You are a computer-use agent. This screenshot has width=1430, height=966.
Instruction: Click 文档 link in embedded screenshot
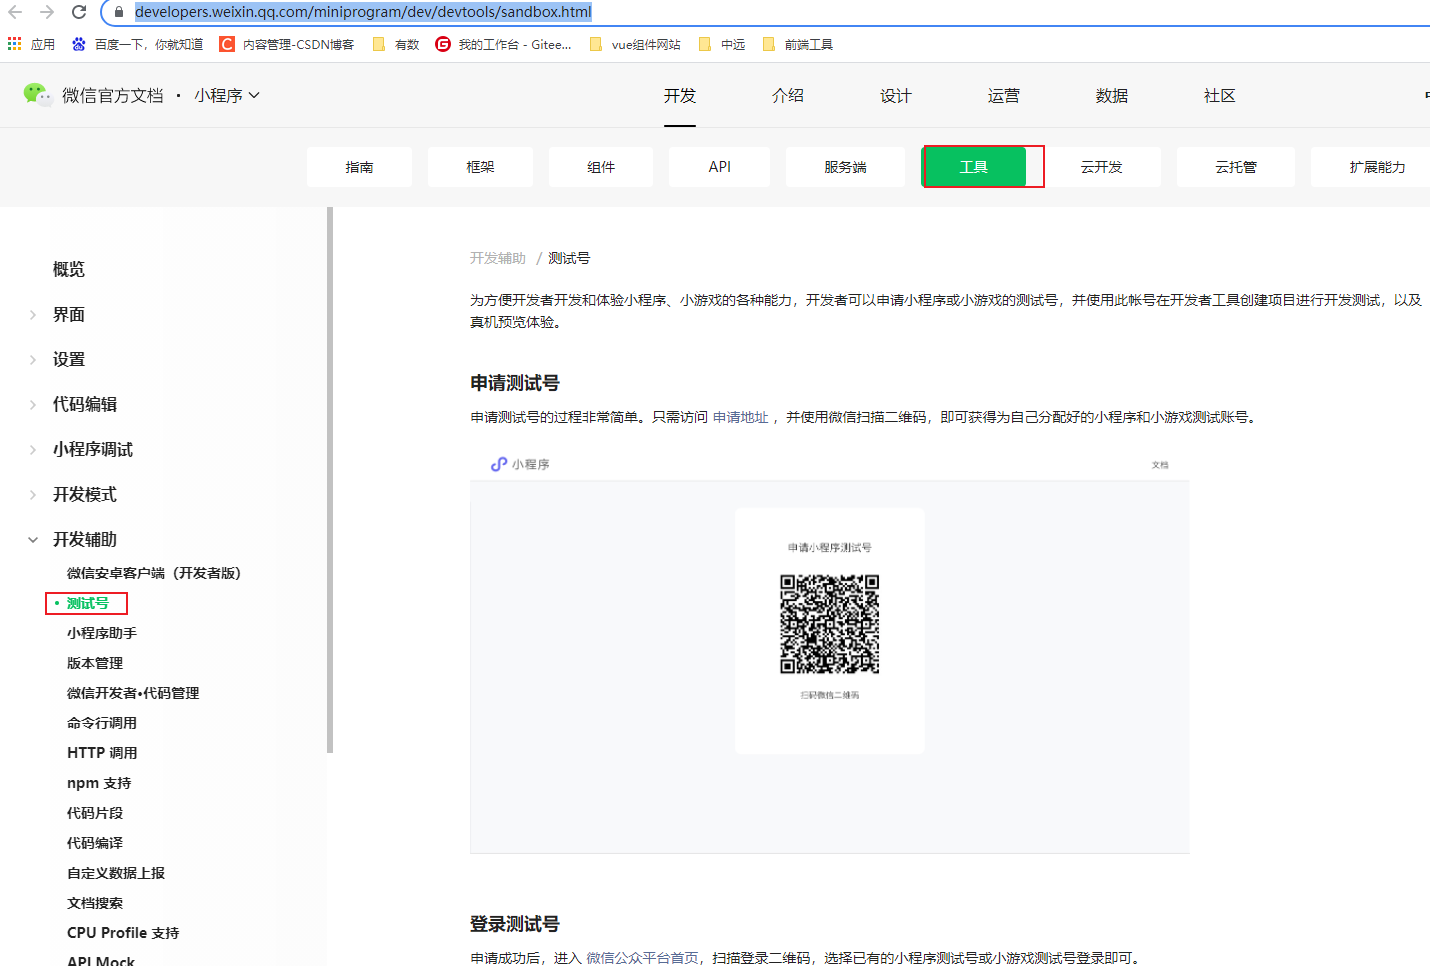point(1160,465)
